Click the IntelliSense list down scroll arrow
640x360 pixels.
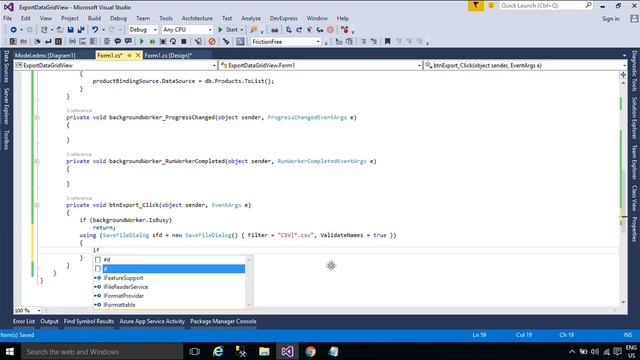click(x=249, y=305)
